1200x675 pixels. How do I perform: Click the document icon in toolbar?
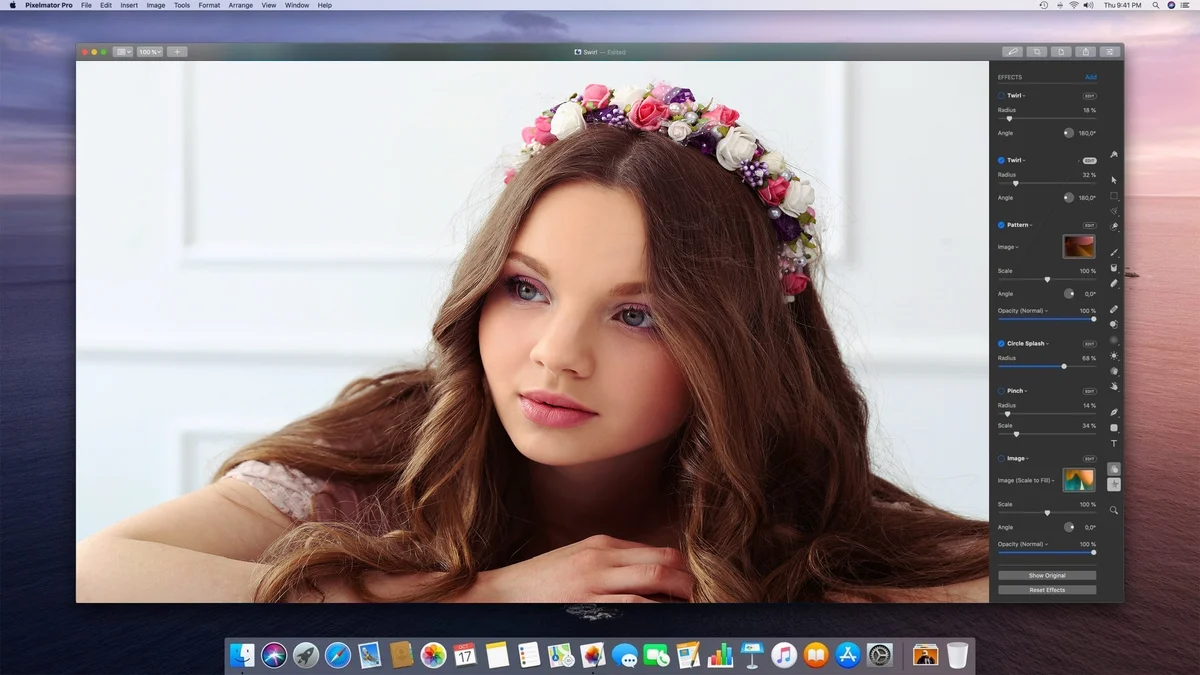tap(1061, 52)
